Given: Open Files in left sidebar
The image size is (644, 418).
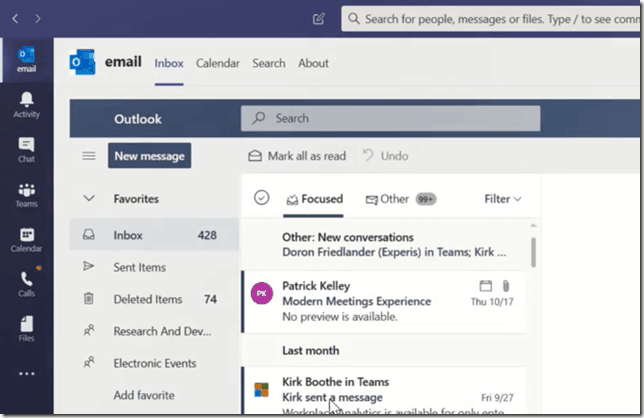Looking at the screenshot, I should coord(26,330).
